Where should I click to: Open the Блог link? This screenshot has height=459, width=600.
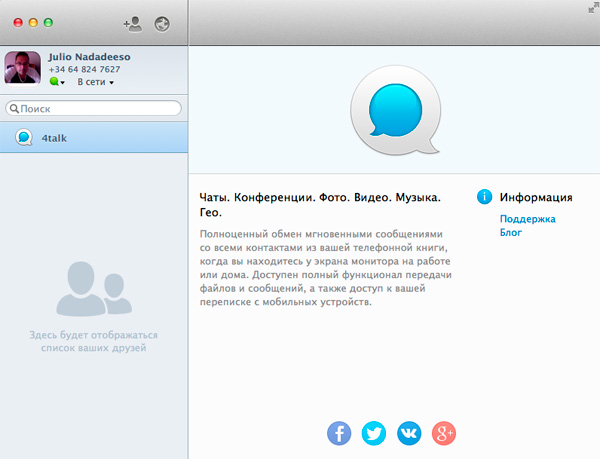510,232
